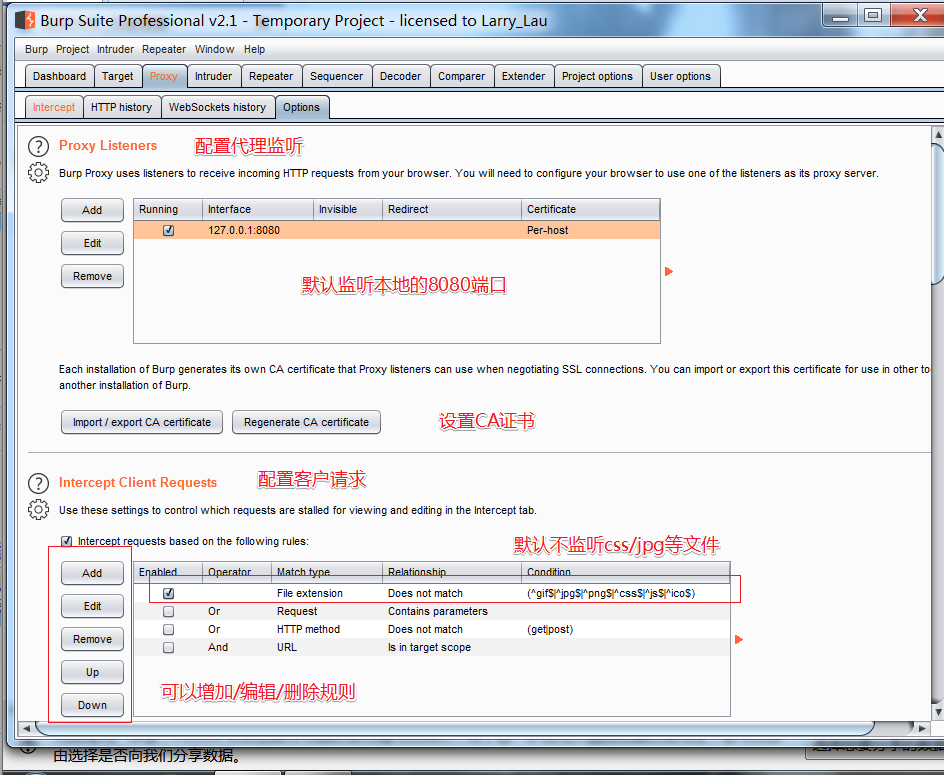Click the Redirect column header
Viewport: 944px width, 775px height.
[452, 210]
